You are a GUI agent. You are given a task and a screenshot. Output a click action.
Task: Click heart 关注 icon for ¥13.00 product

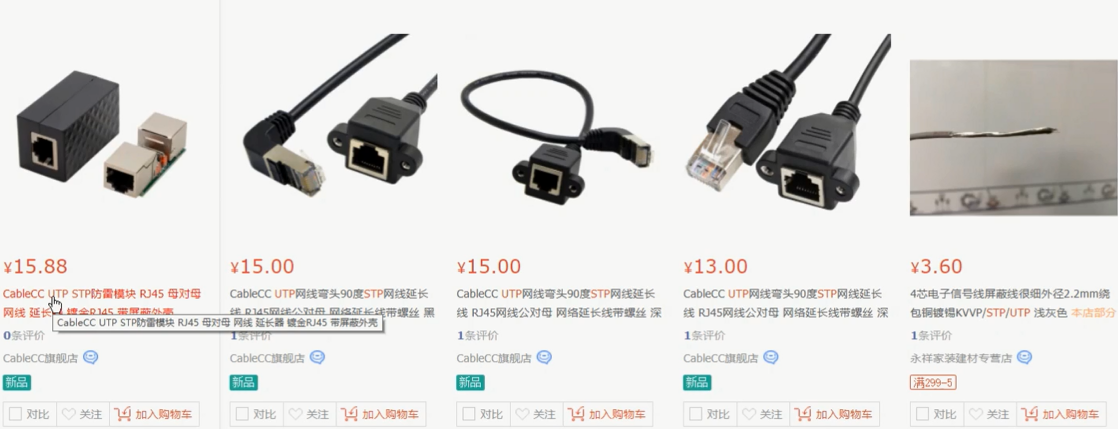pos(749,414)
